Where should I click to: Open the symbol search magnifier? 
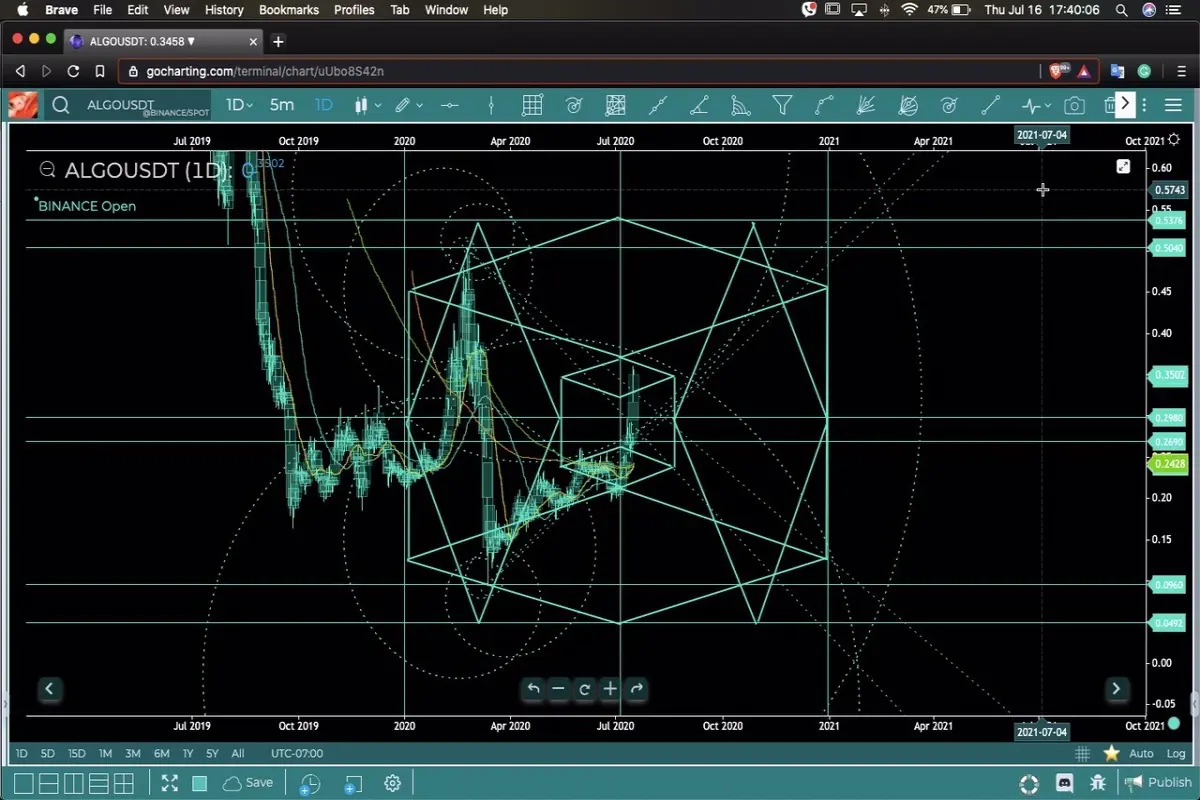point(61,105)
